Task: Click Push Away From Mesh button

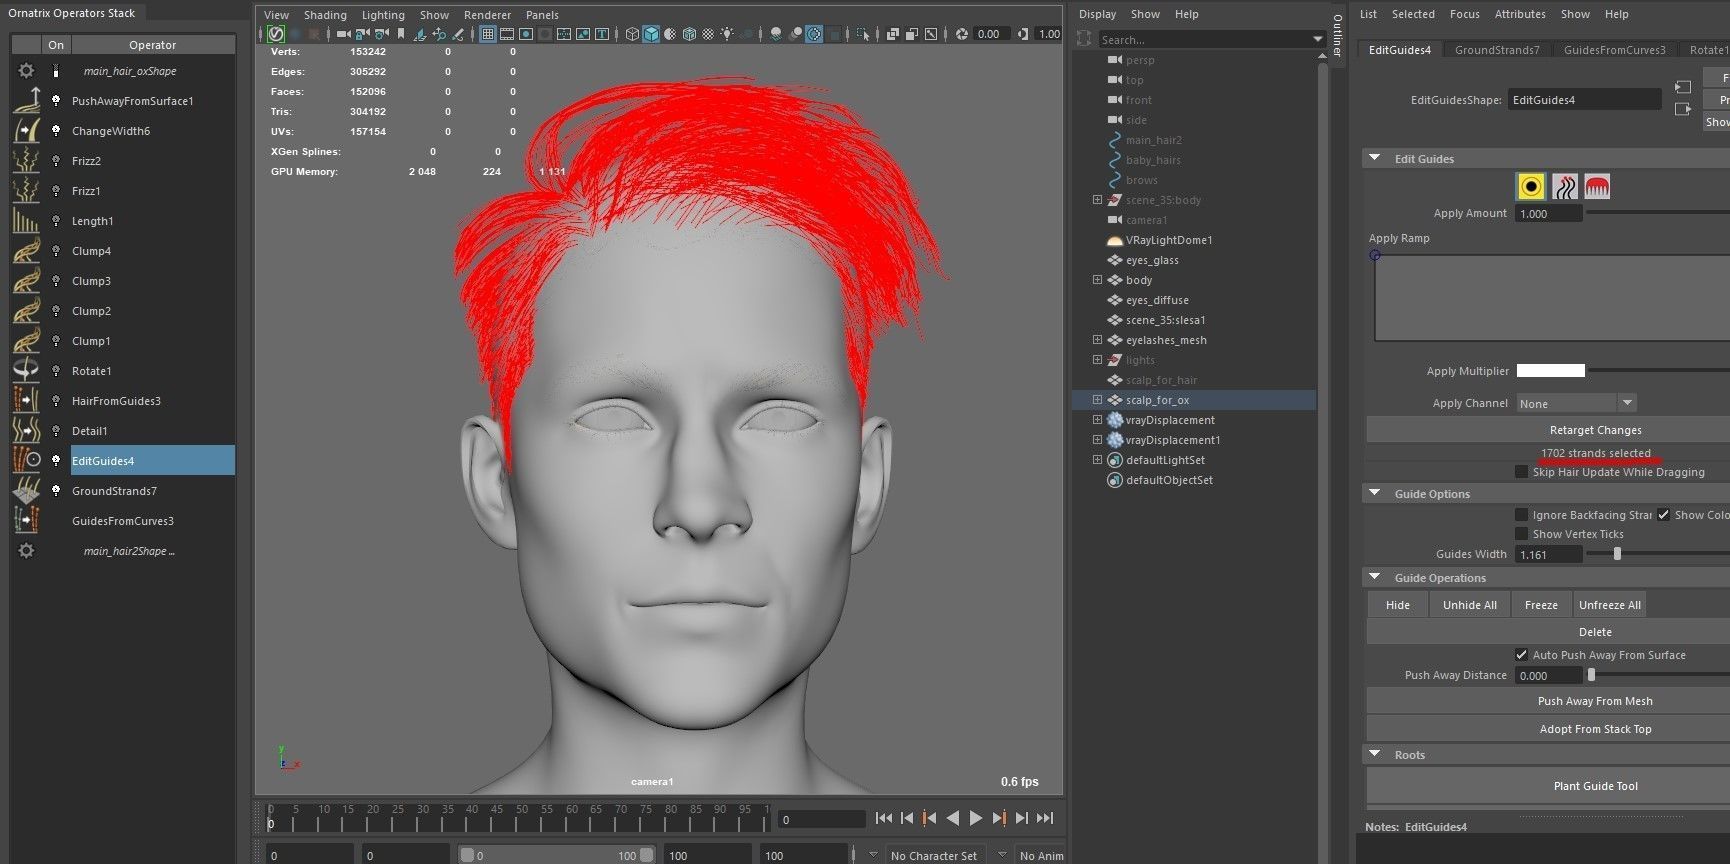Action: click(x=1595, y=701)
